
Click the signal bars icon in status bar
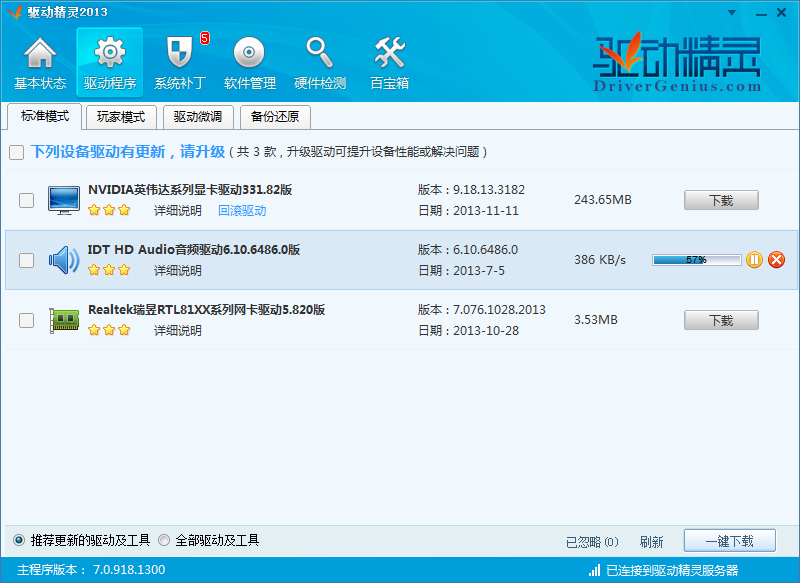pos(594,570)
